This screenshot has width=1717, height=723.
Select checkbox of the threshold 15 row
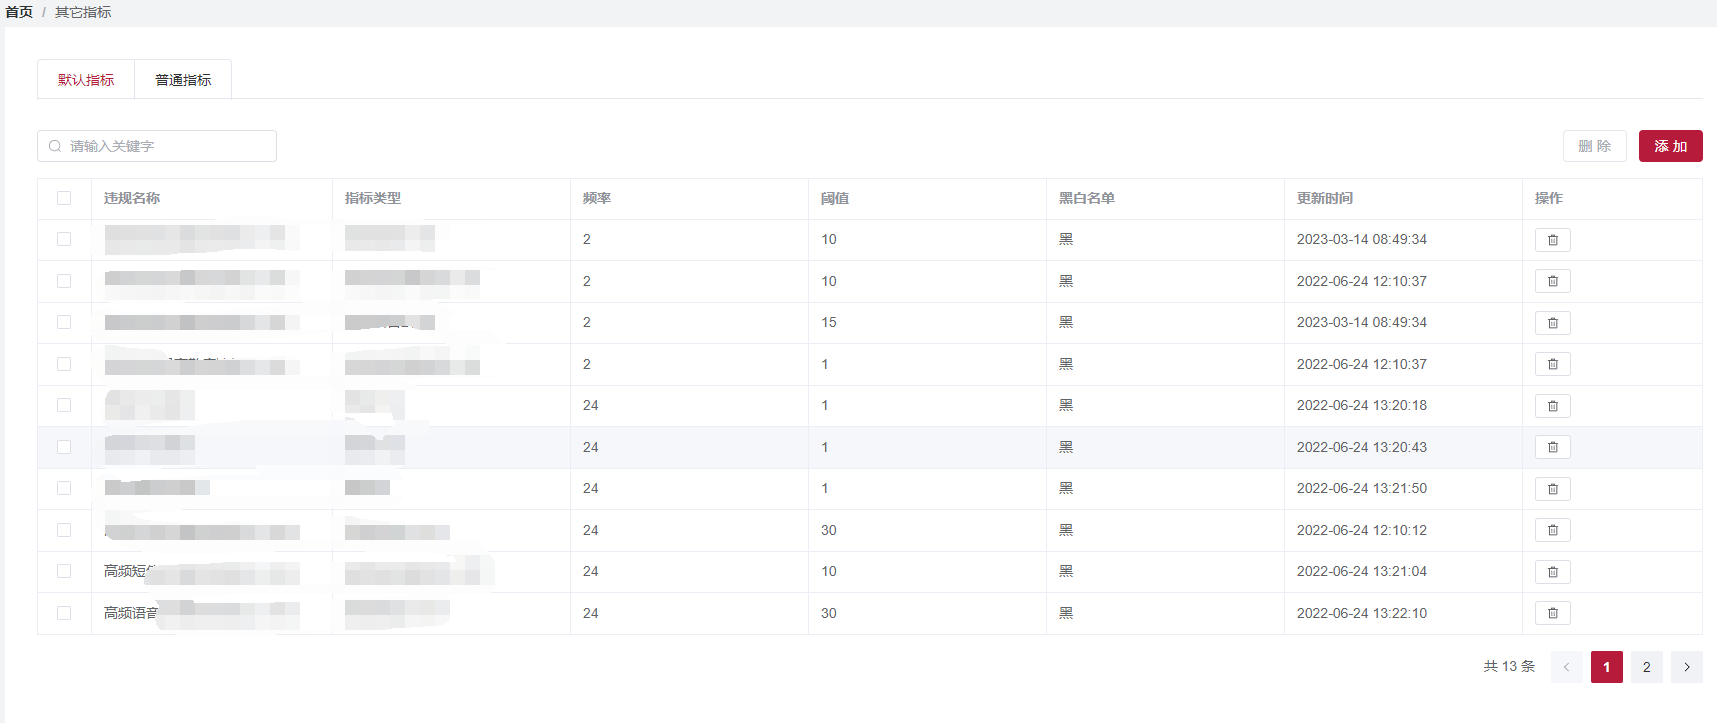(x=64, y=322)
